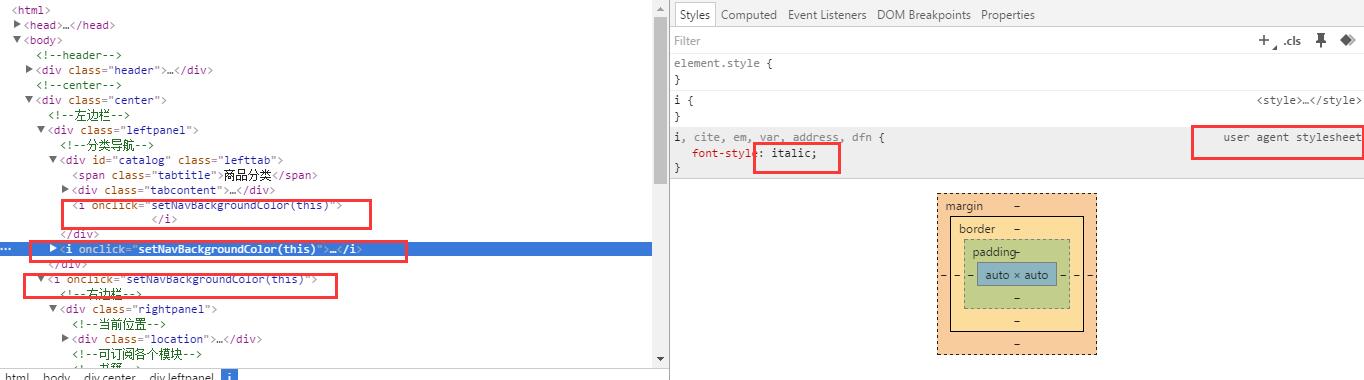
Task: Click the styles Filter input field
Action: [960, 41]
